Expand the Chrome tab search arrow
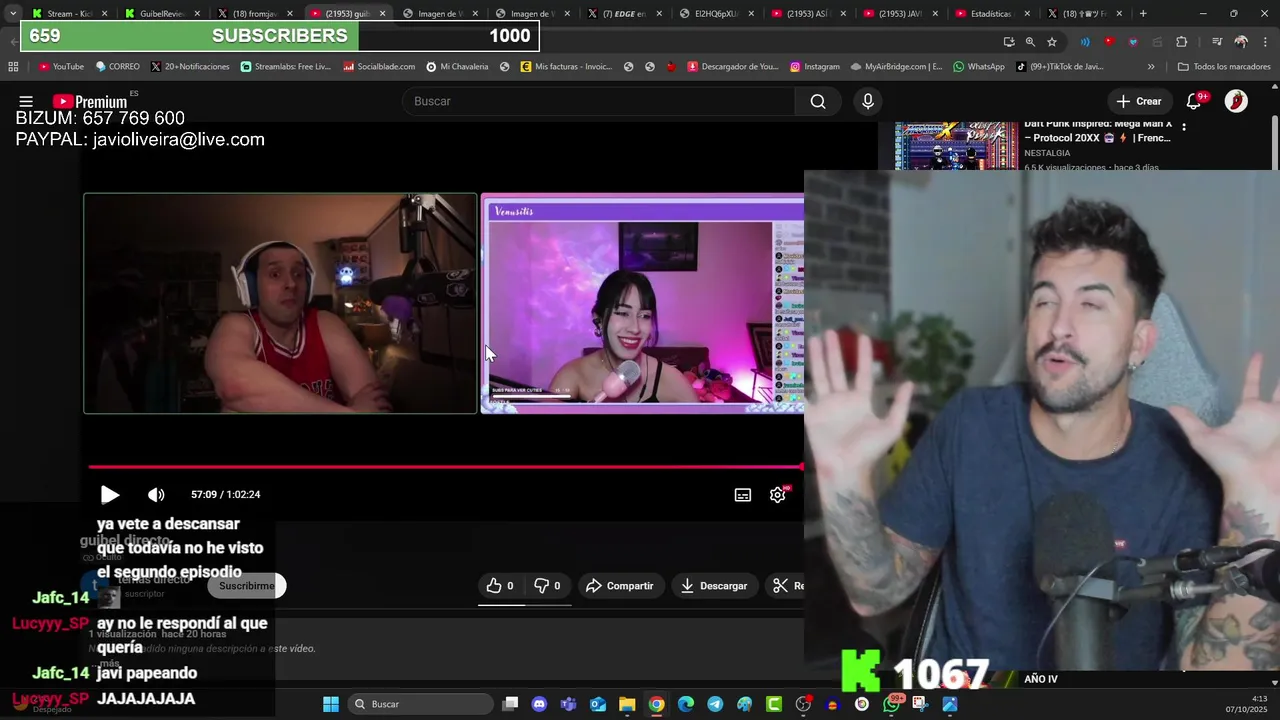Viewport: 1280px width, 720px height. pyautogui.click(x=12, y=13)
